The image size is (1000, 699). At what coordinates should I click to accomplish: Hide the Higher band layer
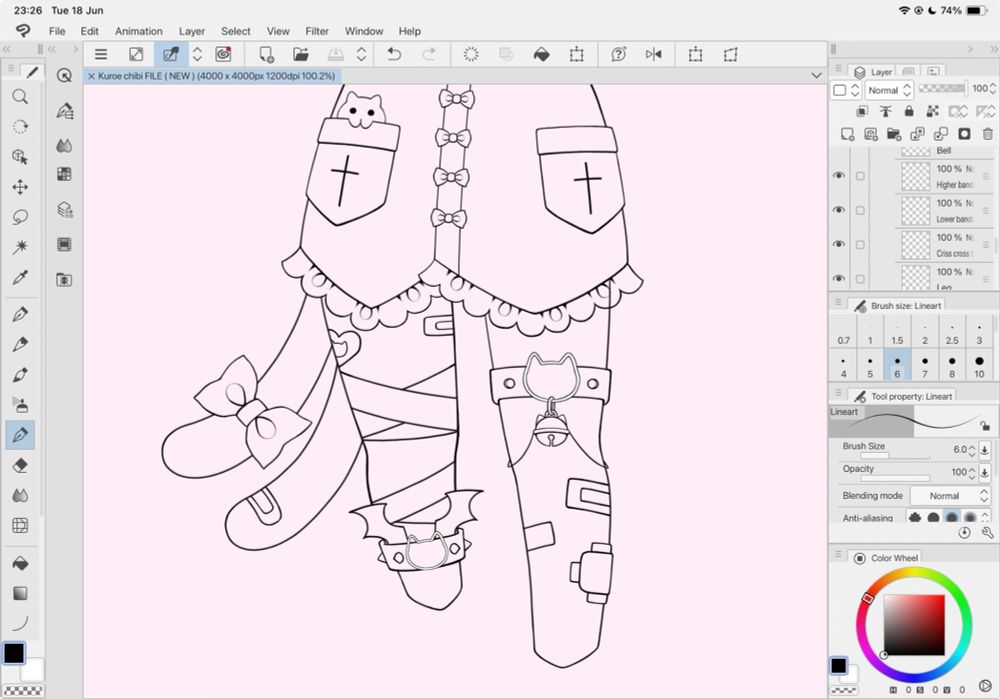click(x=839, y=176)
